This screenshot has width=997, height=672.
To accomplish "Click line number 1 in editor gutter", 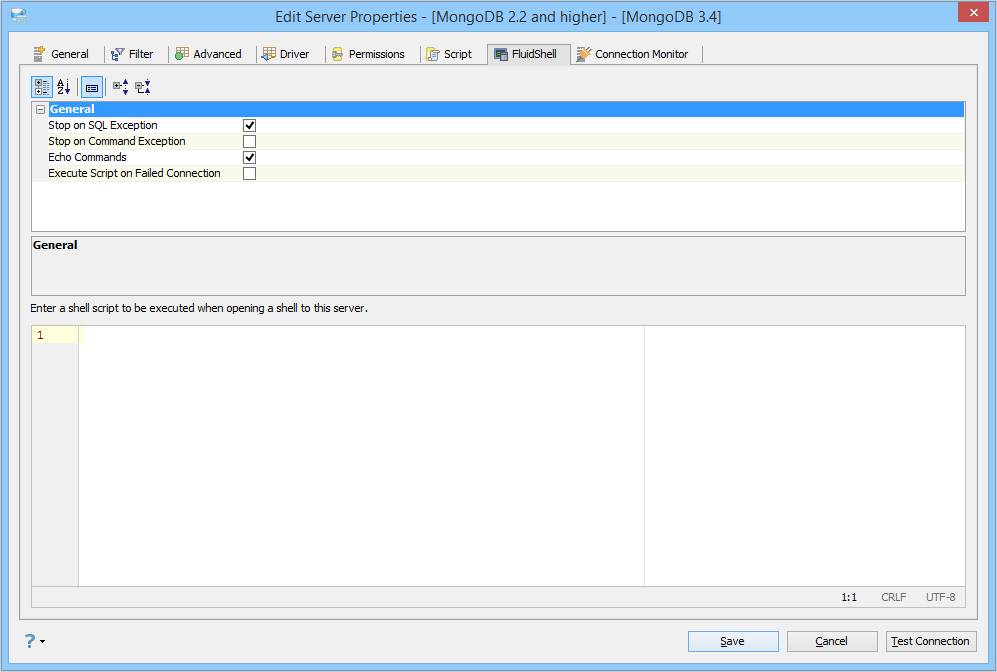I will point(40,335).
